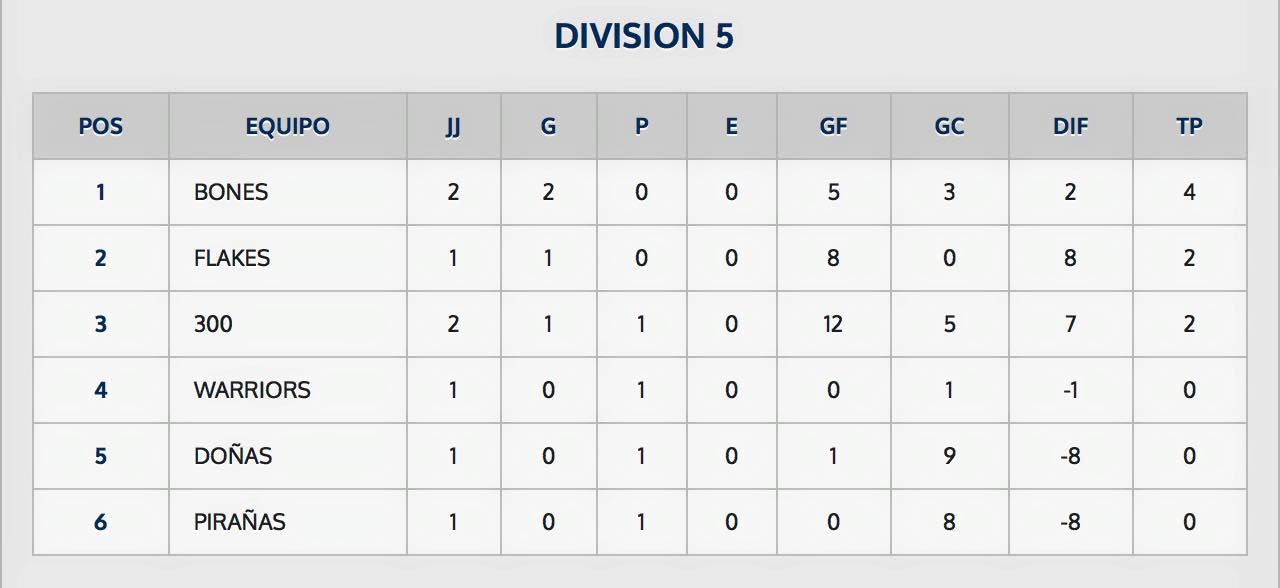
Task: Click goals-for value 12 in 300 row
Action: [x=833, y=324]
